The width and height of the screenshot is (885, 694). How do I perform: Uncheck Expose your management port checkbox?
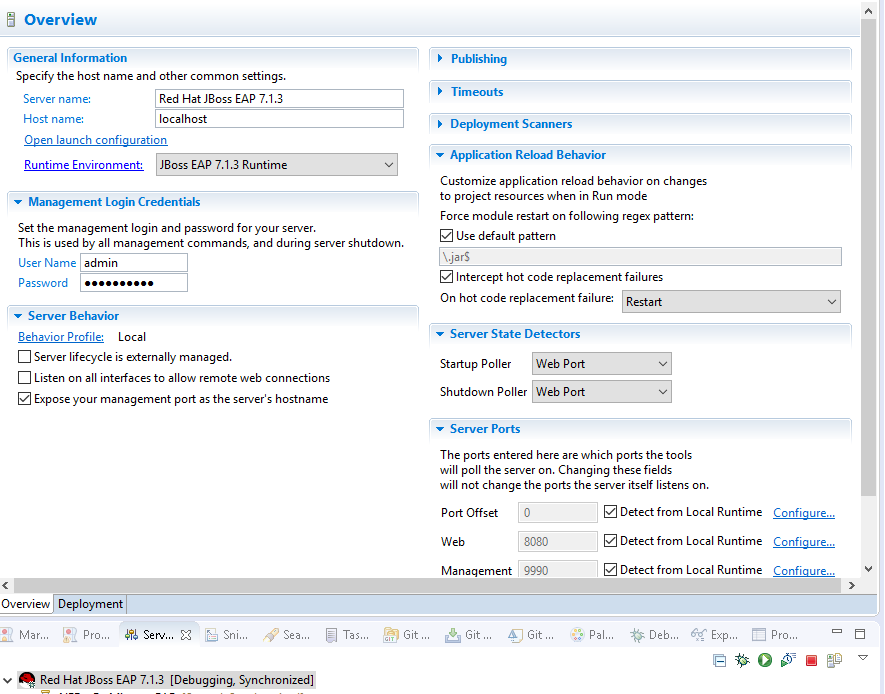pyautogui.click(x=24, y=398)
